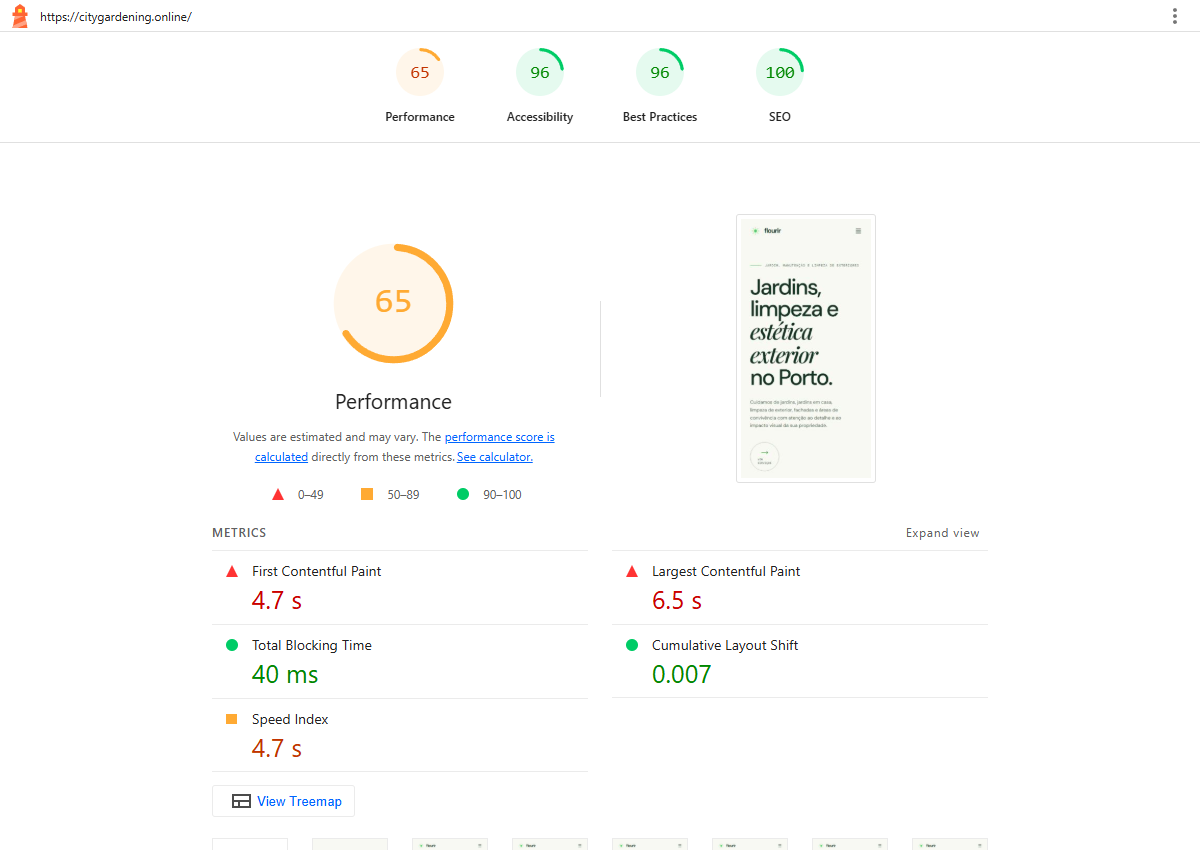Select the Speed Index label
Image resolution: width=1200 pixels, height=850 pixels.
290,720
